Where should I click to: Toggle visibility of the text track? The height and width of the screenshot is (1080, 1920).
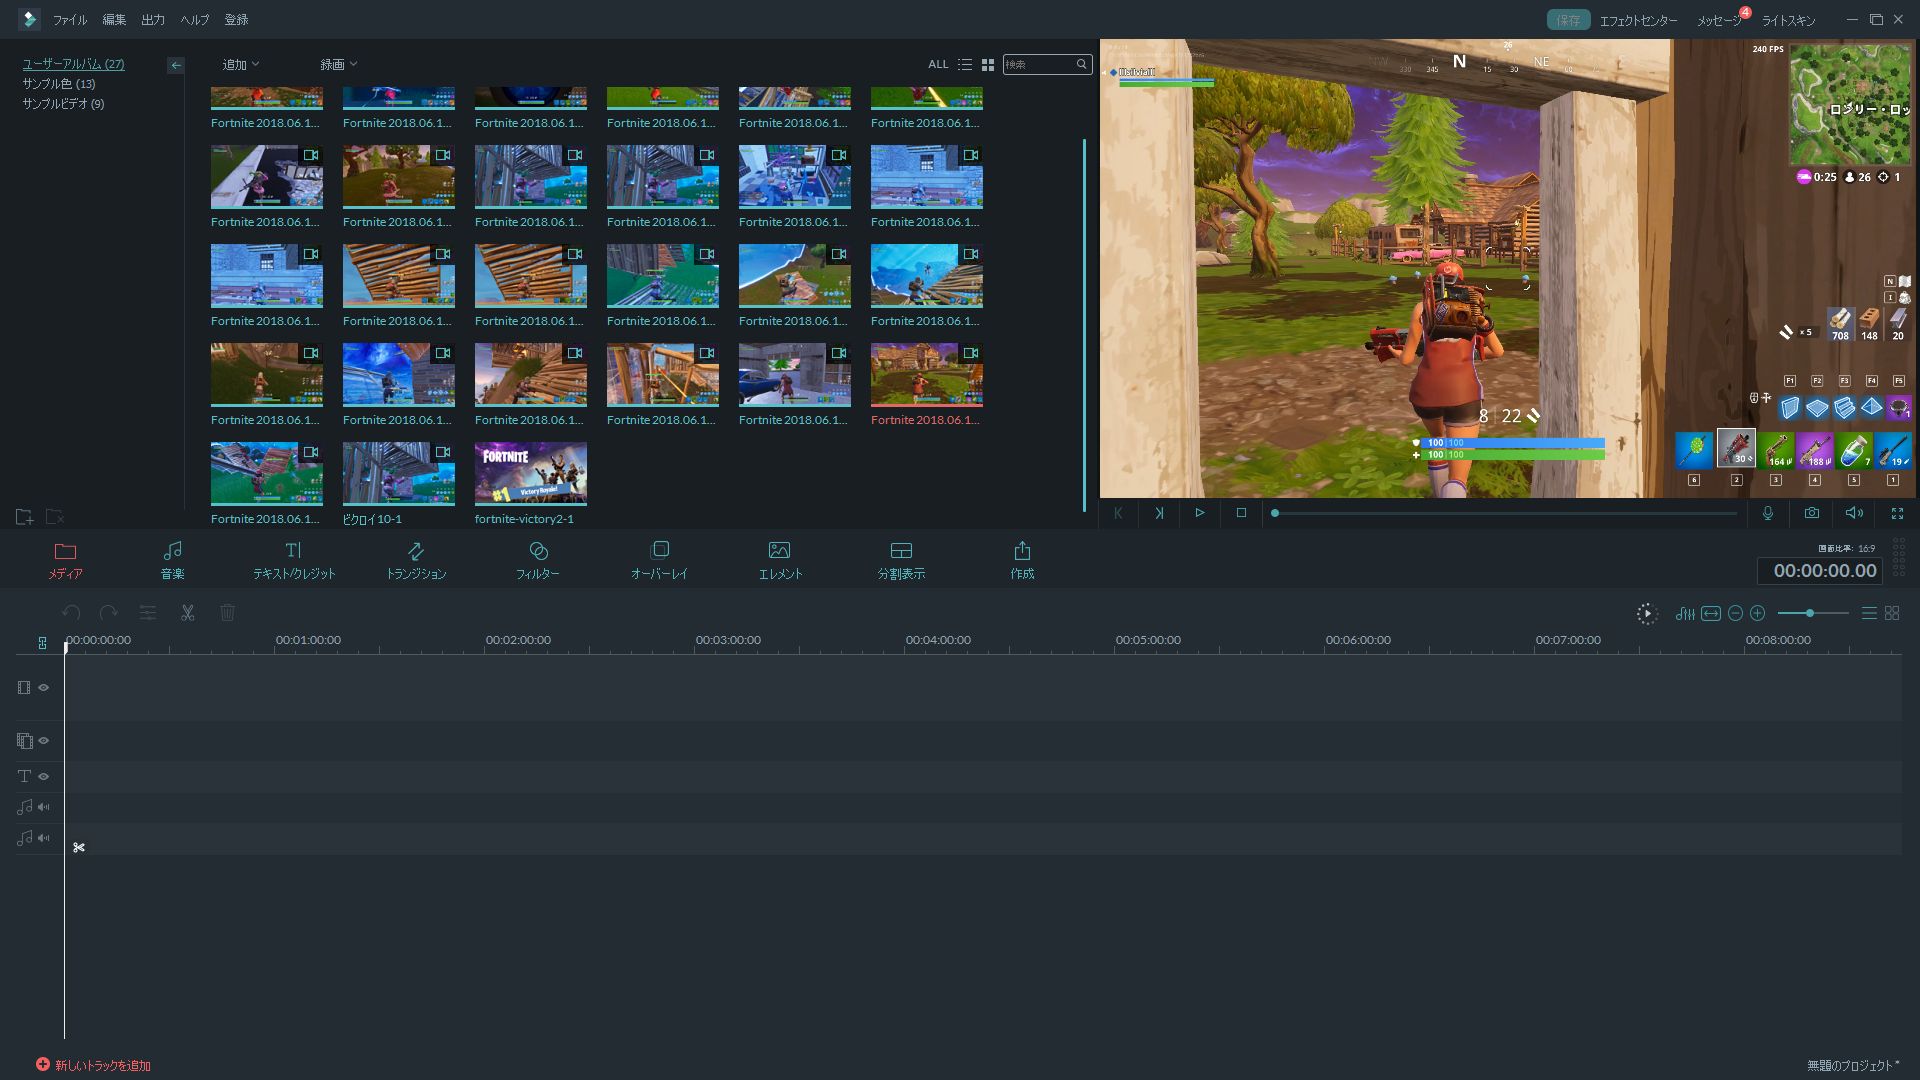44,776
